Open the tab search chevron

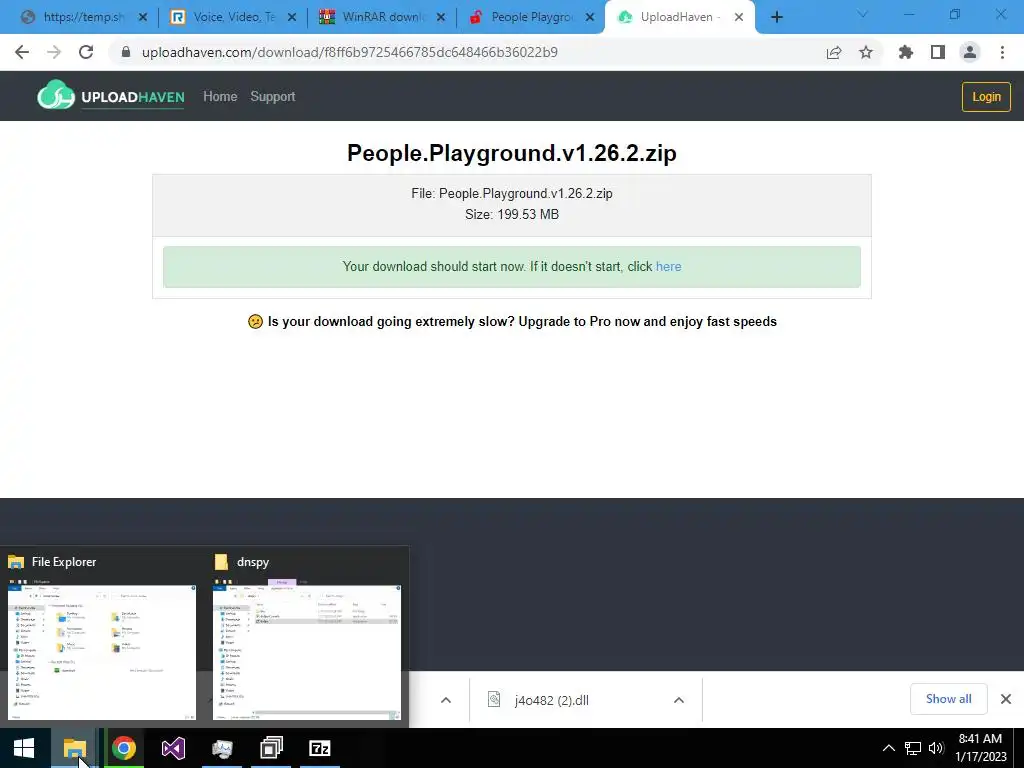click(862, 14)
